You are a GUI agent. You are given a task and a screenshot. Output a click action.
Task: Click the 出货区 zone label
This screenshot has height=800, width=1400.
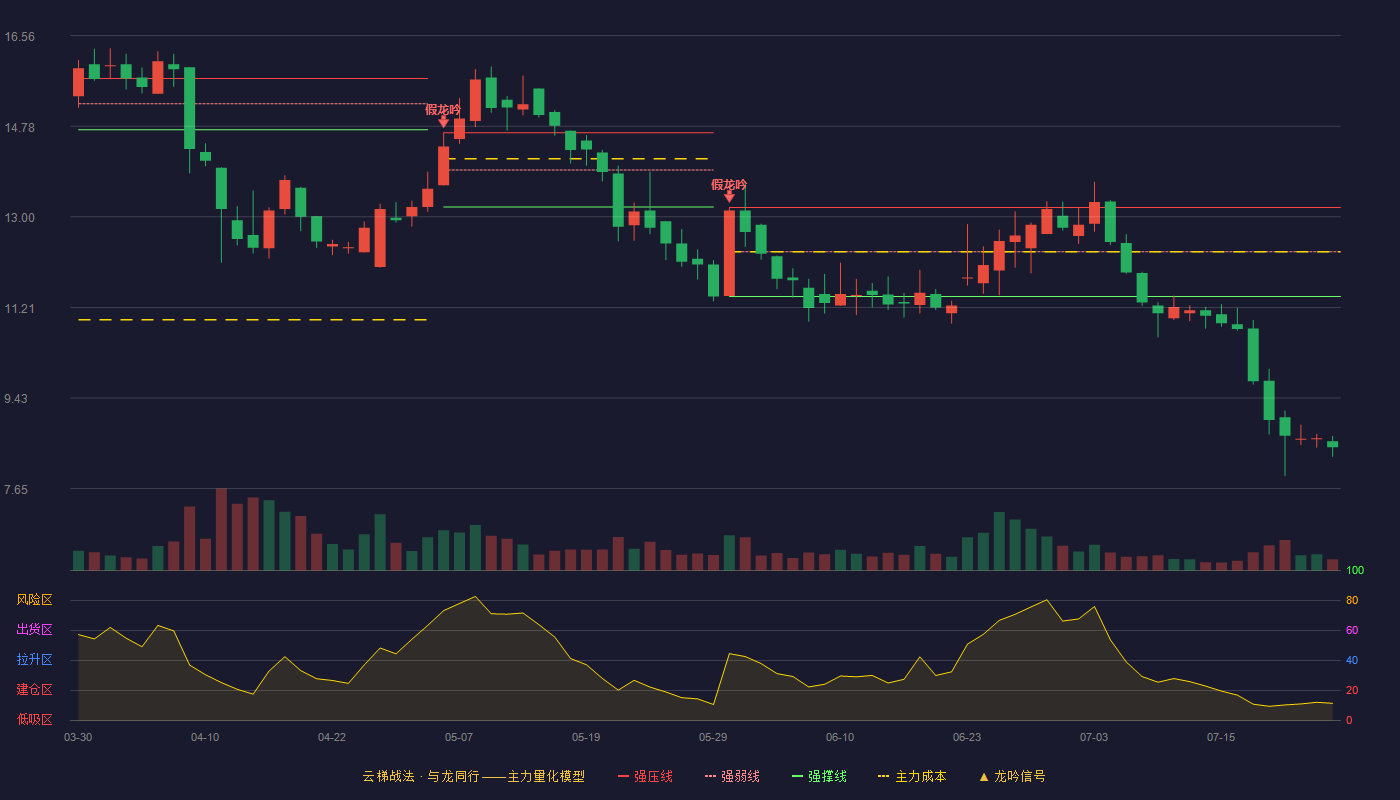click(x=34, y=630)
